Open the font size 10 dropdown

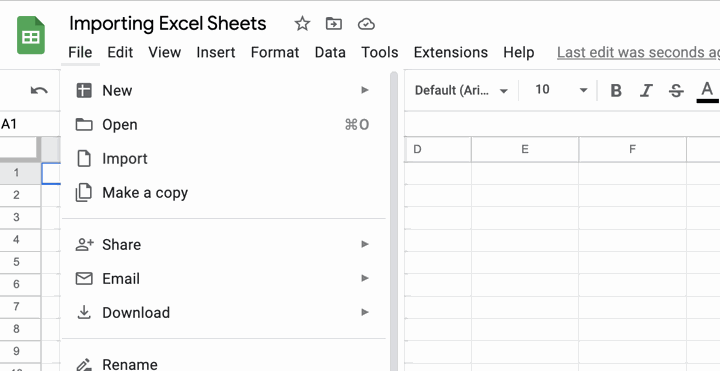coord(561,90)
